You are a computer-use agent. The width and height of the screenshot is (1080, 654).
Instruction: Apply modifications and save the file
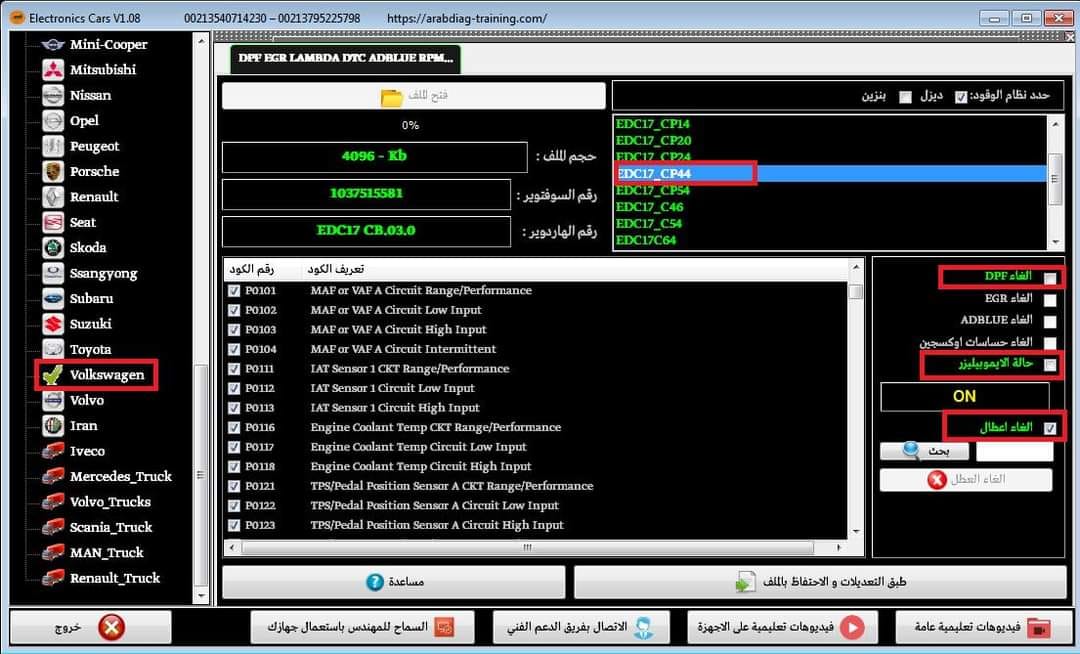tap(820, 582)
